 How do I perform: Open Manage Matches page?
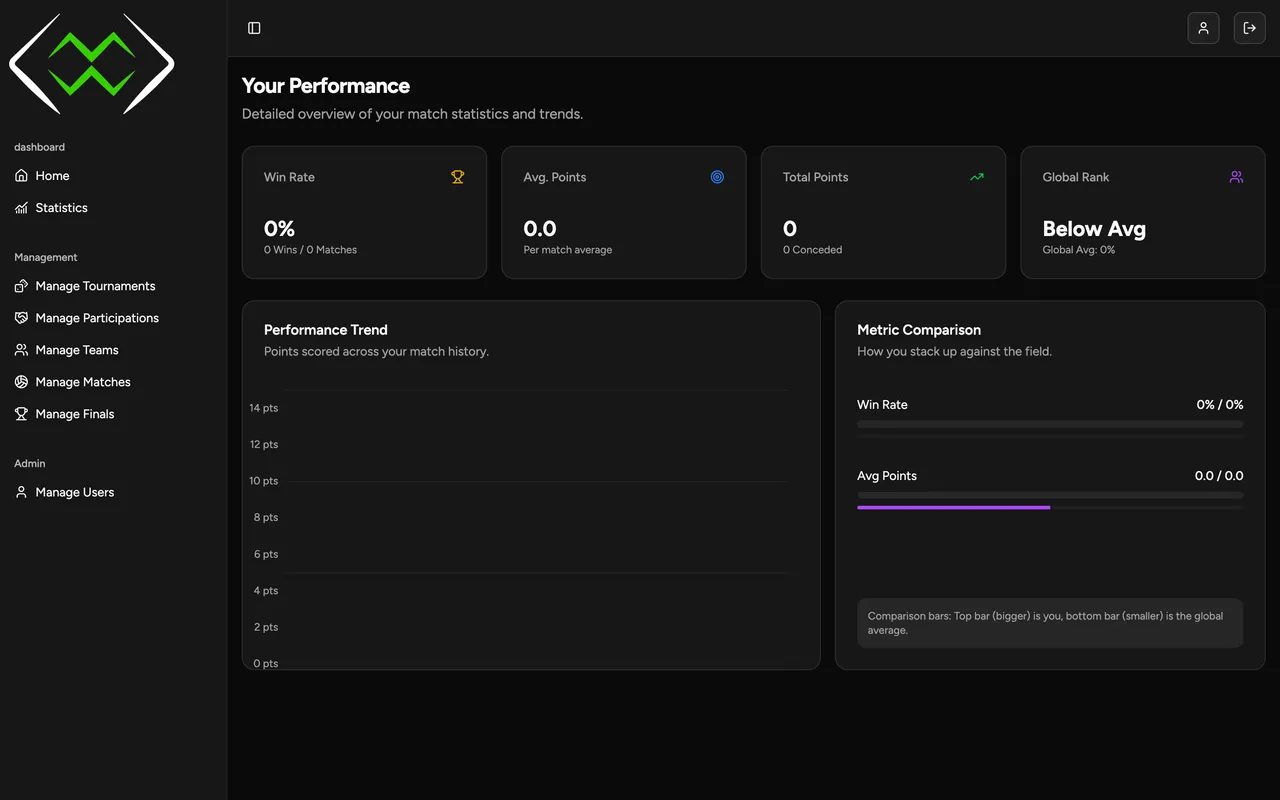(x=113, y=382)
